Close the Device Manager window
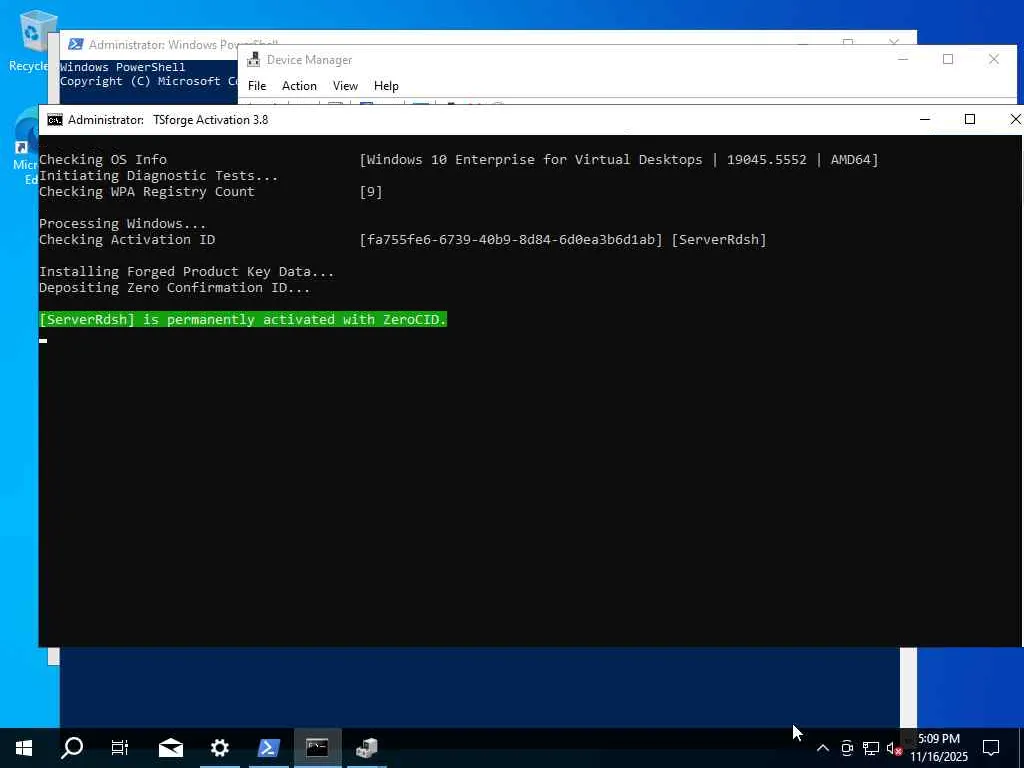 coord(994,59)
